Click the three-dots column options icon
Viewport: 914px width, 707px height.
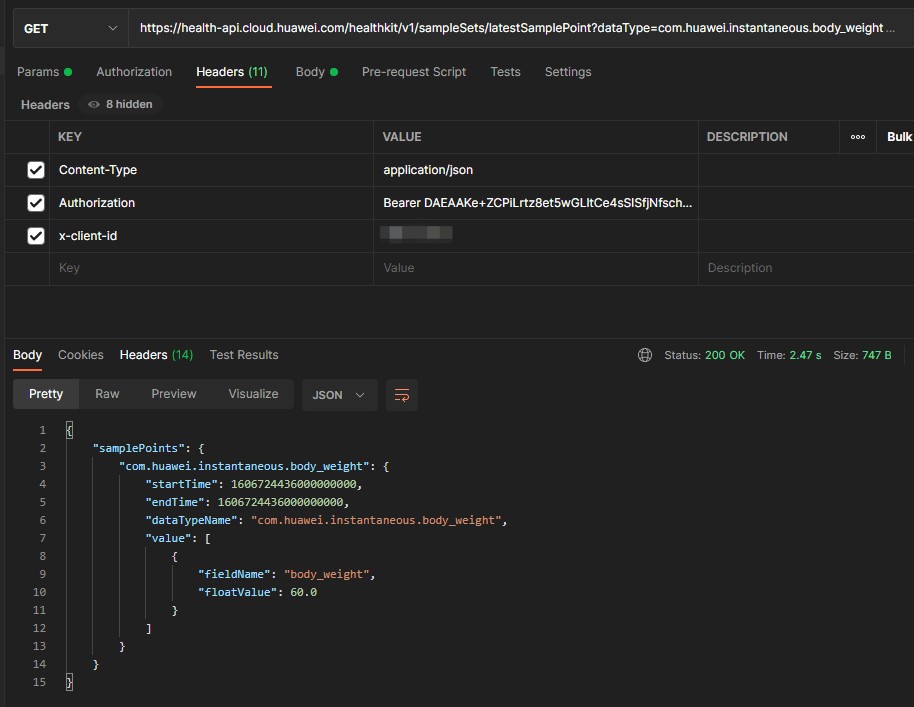[857, 137]
